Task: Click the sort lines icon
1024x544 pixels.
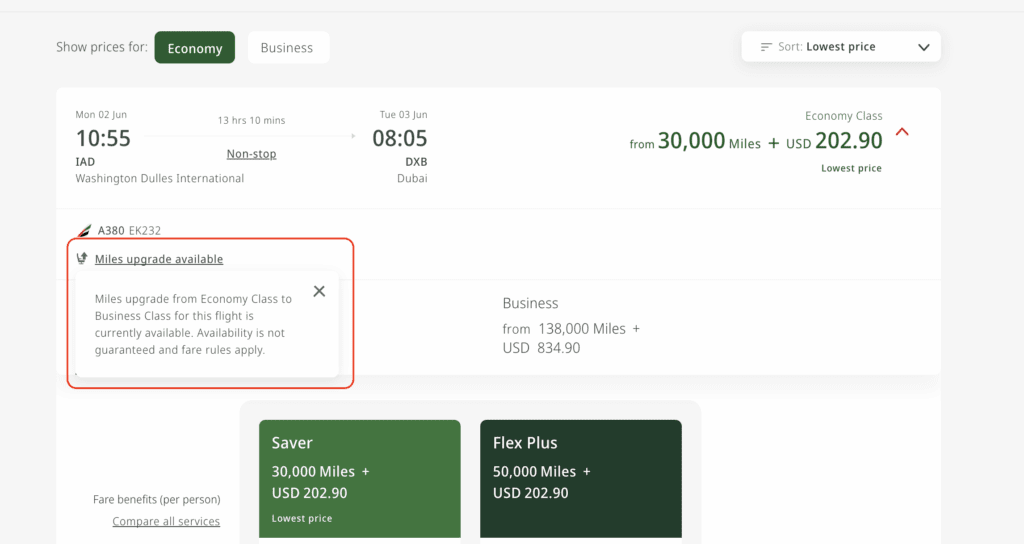Action: point(766,47)
